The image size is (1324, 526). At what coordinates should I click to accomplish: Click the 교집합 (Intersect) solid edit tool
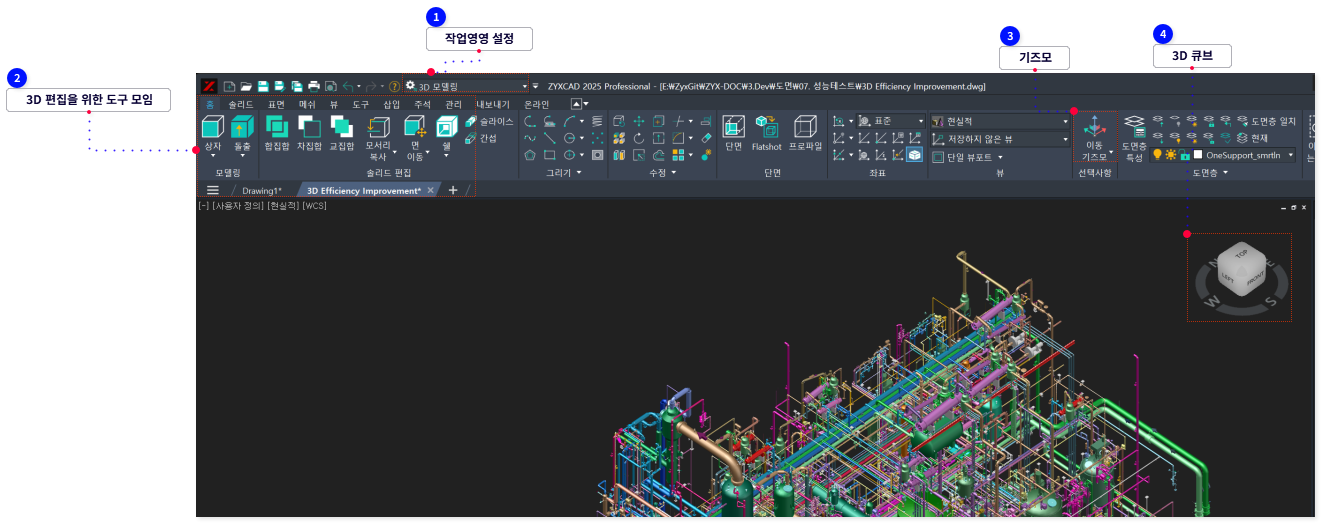click(342, 133)
